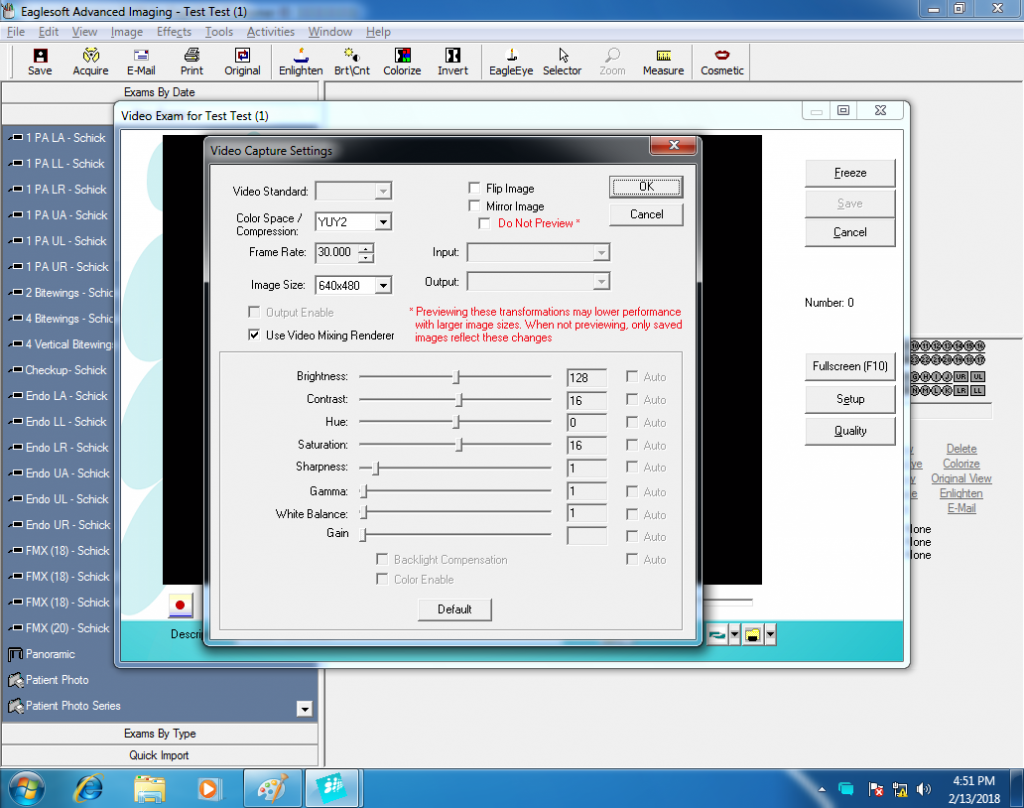This screenshot has width=1024, height=808.
Task: Open the Cosmetic imaging tool
Action: pyautogui.click(x=722, y=62)
